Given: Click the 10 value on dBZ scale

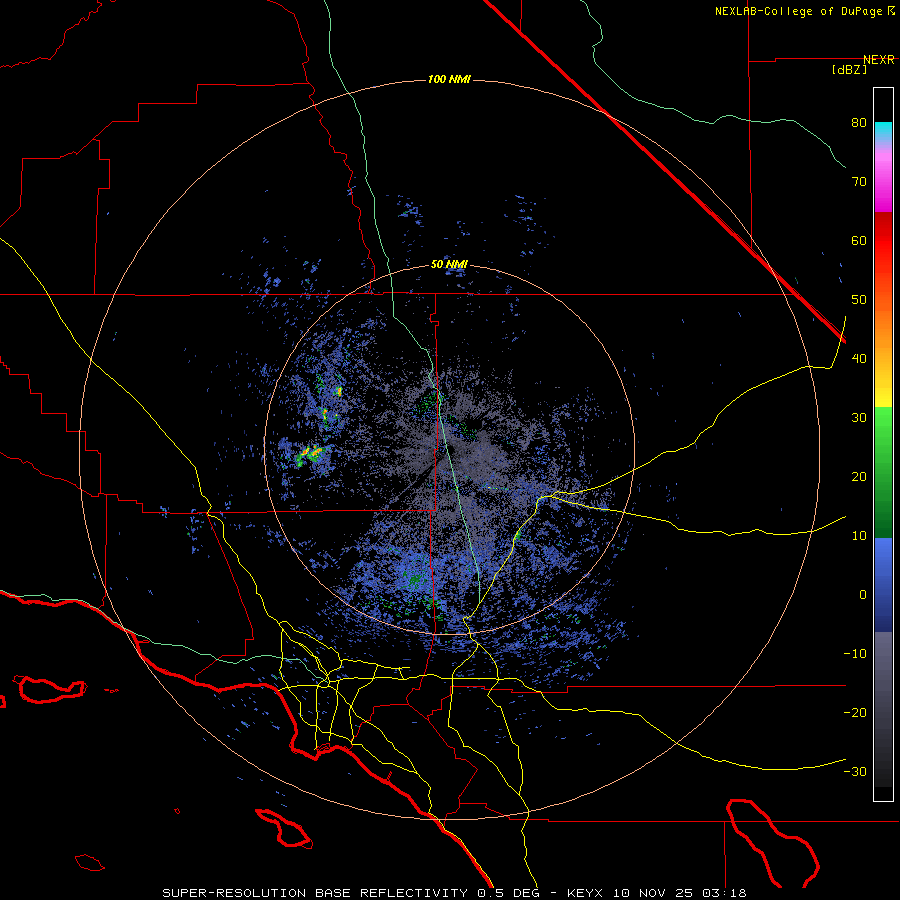Looking at the screenshot, I should point(859,536).
